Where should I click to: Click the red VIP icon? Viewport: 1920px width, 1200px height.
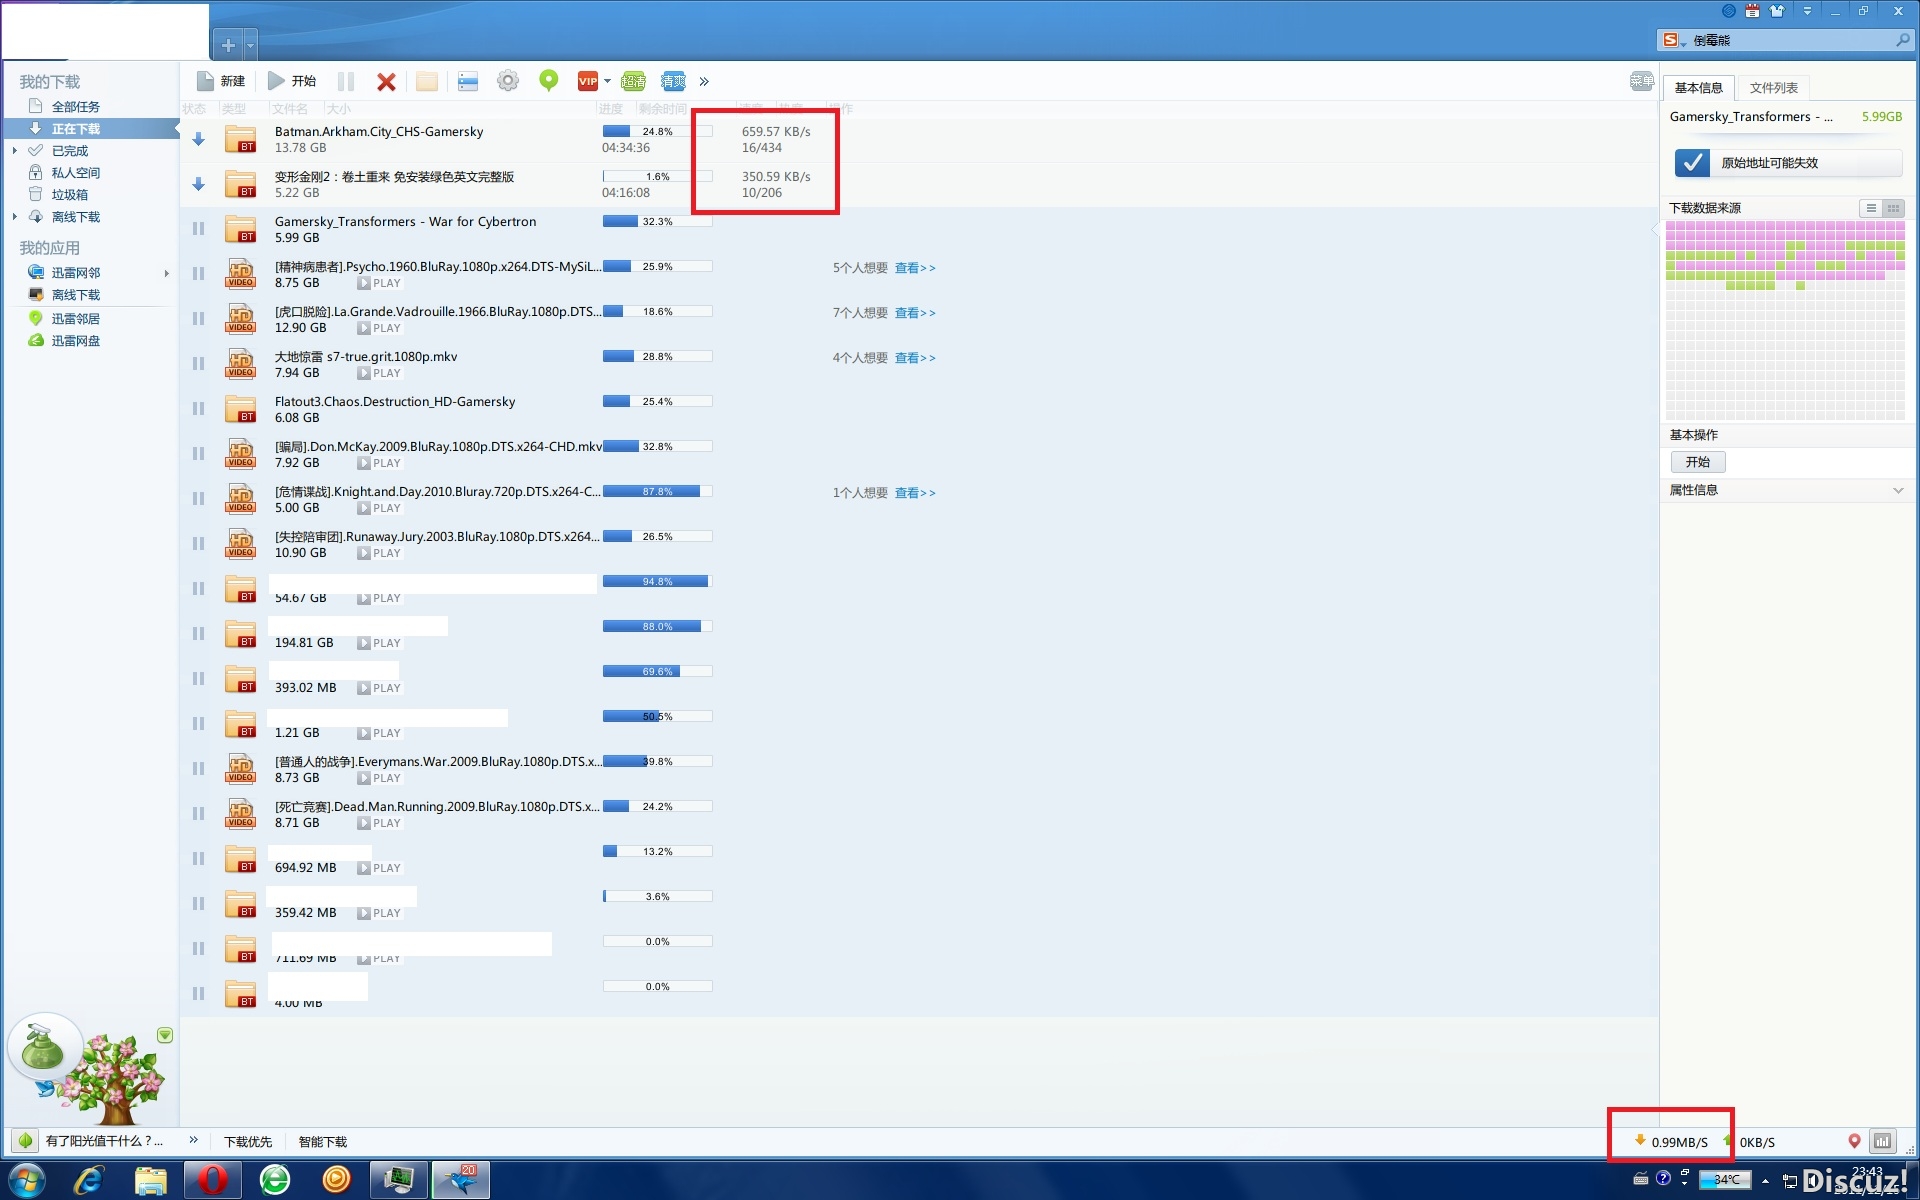pos(588,81)
